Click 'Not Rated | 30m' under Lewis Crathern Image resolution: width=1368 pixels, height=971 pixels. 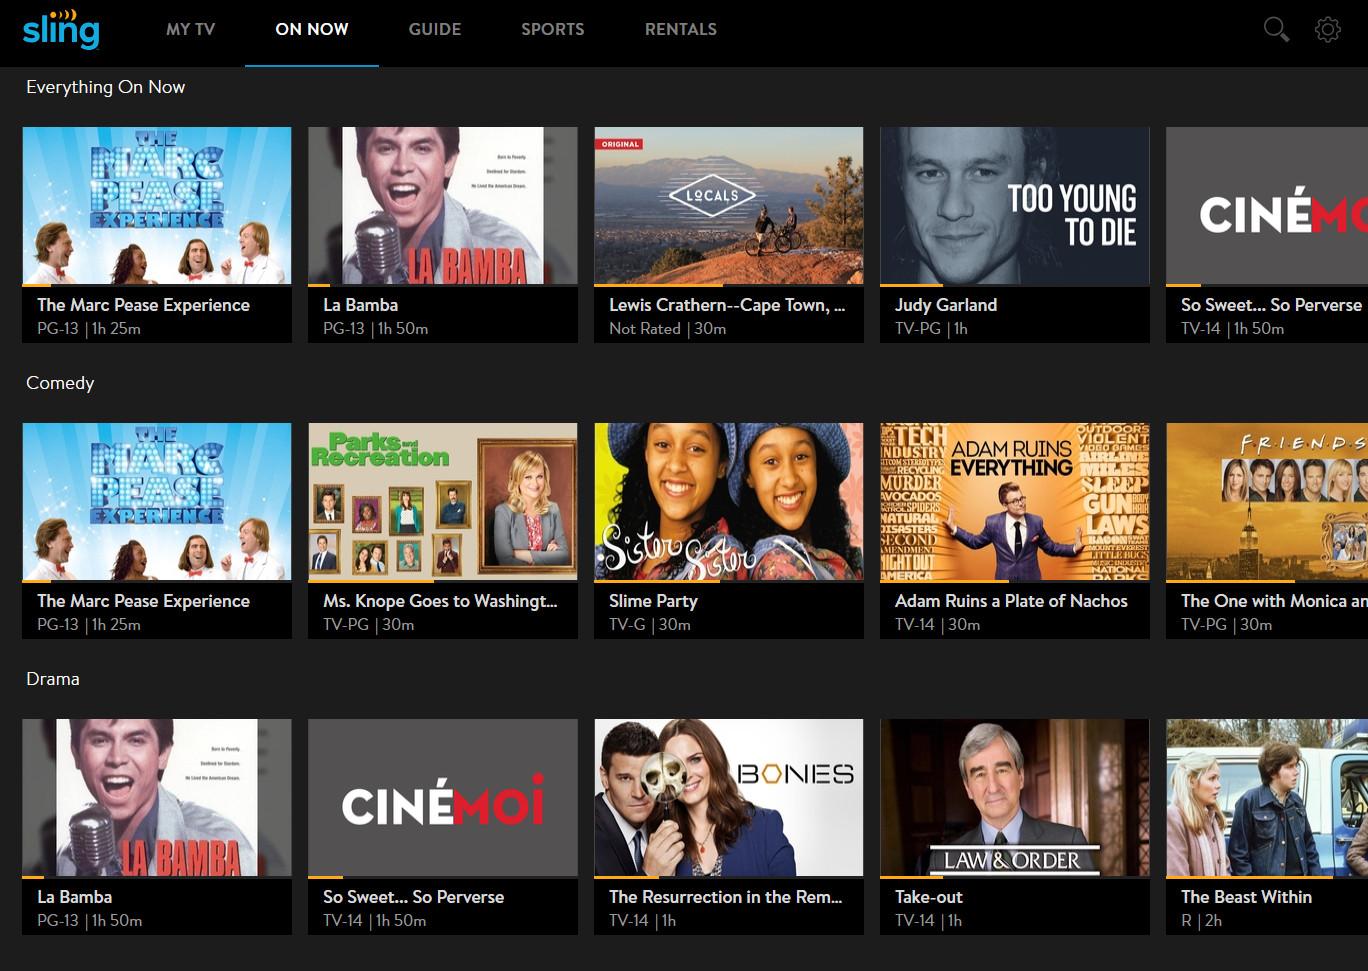(668, 329)
